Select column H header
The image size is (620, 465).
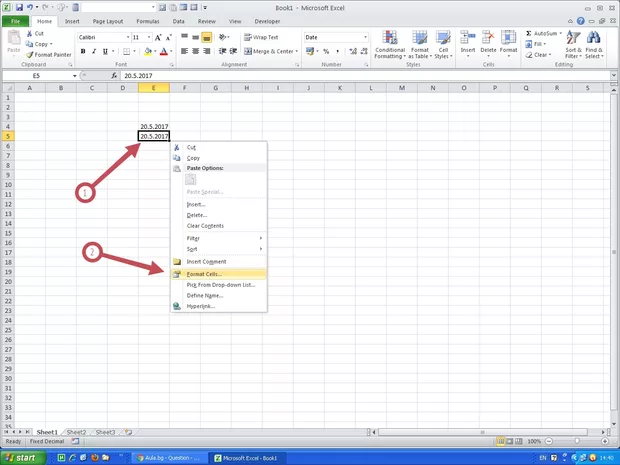click(246, 88)
